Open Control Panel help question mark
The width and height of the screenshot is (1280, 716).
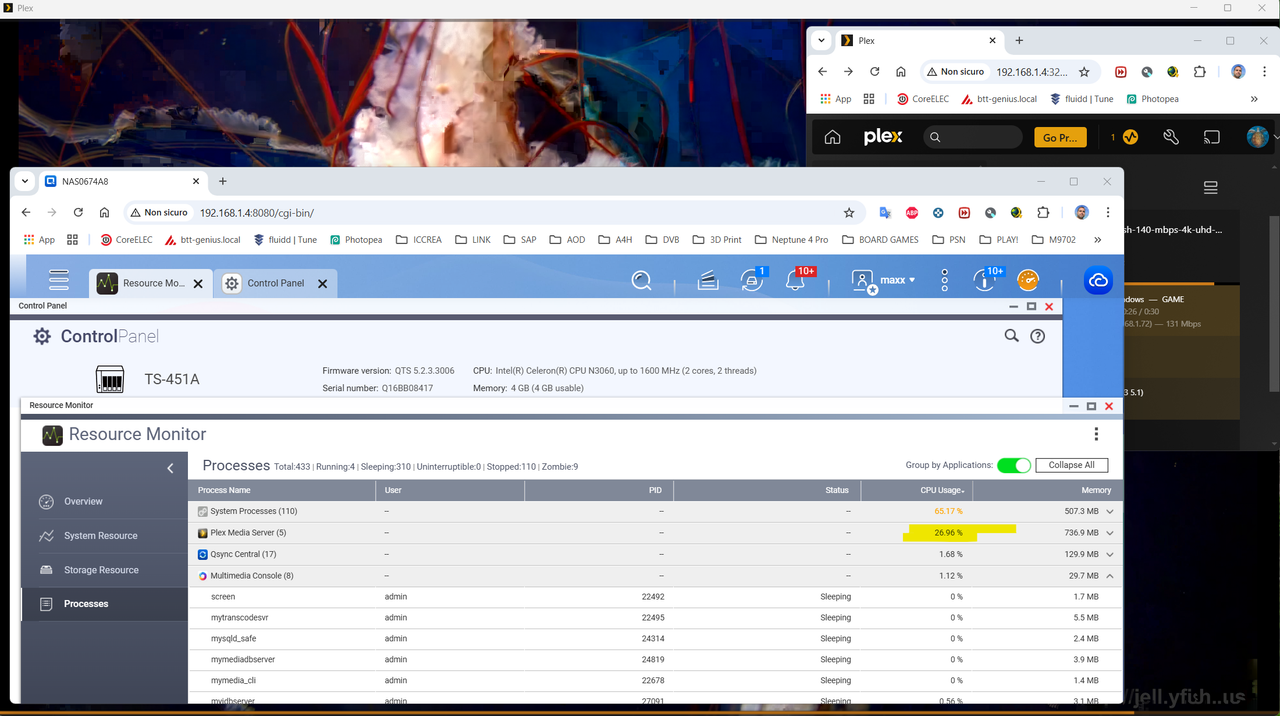tap(1038, 336)
